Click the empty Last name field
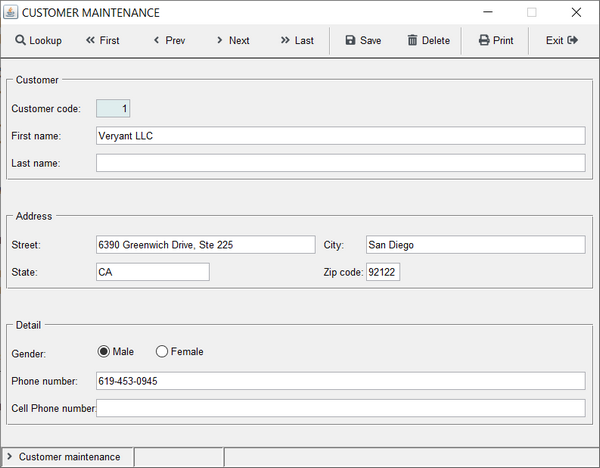The image size is (600, 468). point(340,163)
